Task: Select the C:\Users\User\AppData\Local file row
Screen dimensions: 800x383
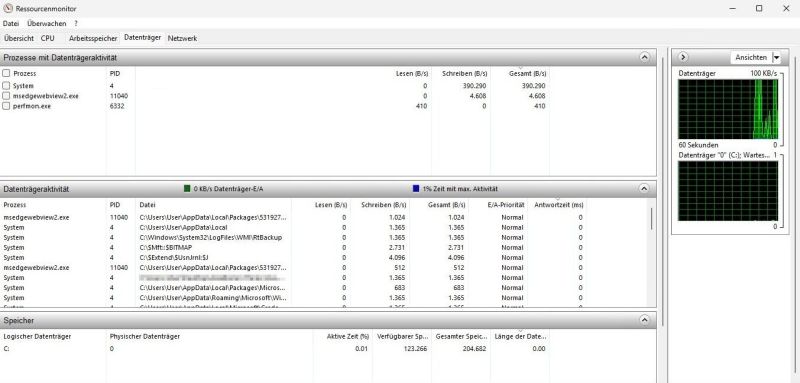Action: coord(293,227)
